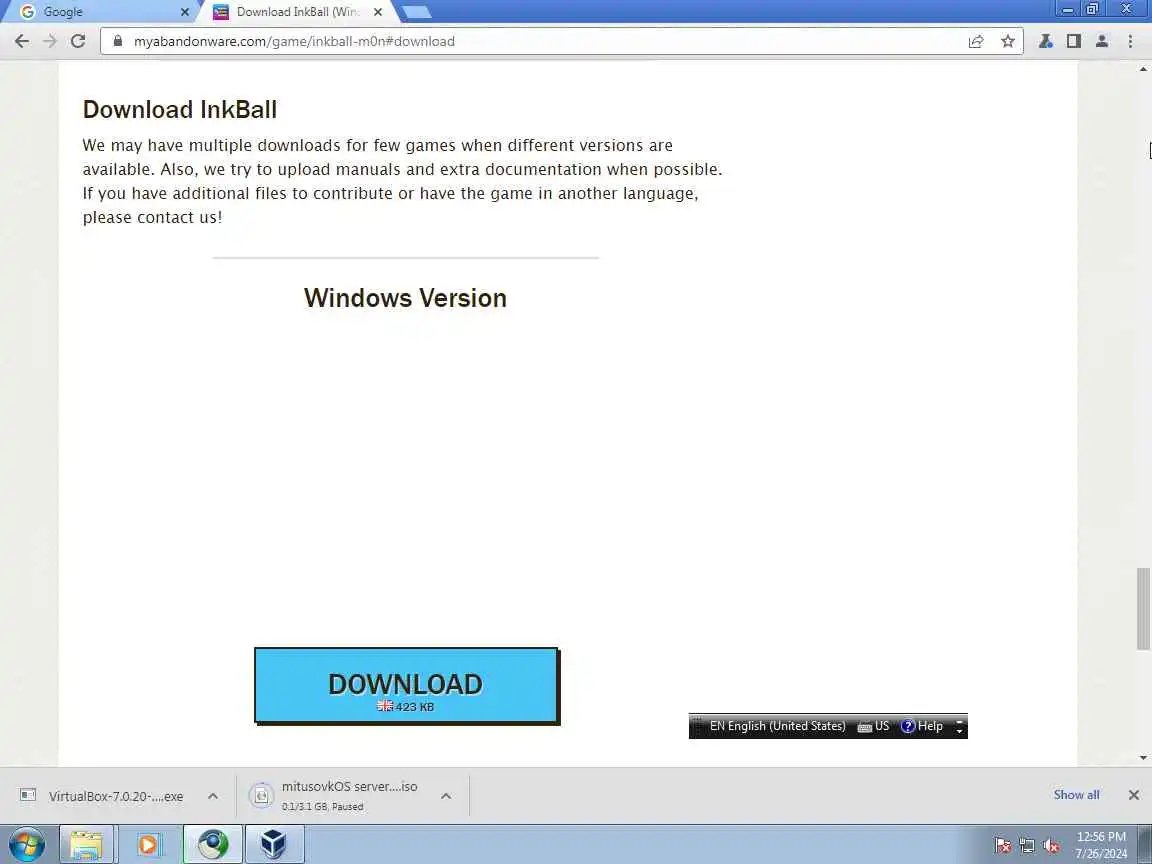Select EN English language bar input
The height and width of the screenshot is (864, 1152).
(777, 726)
